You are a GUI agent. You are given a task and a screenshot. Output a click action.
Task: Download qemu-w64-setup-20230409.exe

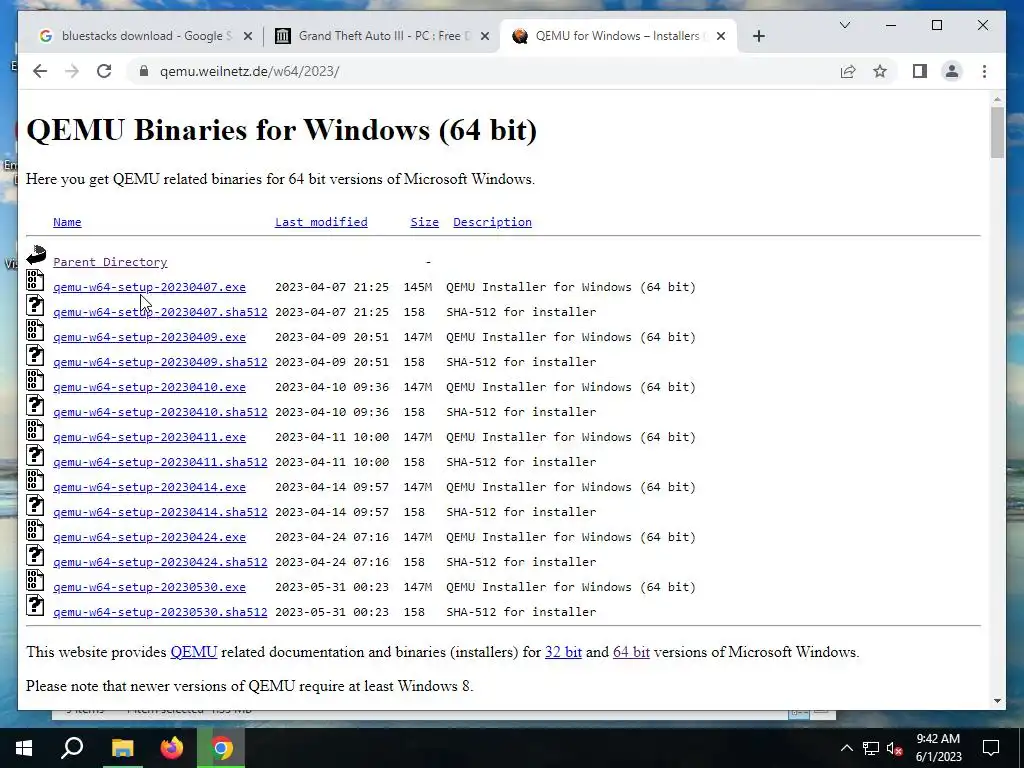pos(150,337)
